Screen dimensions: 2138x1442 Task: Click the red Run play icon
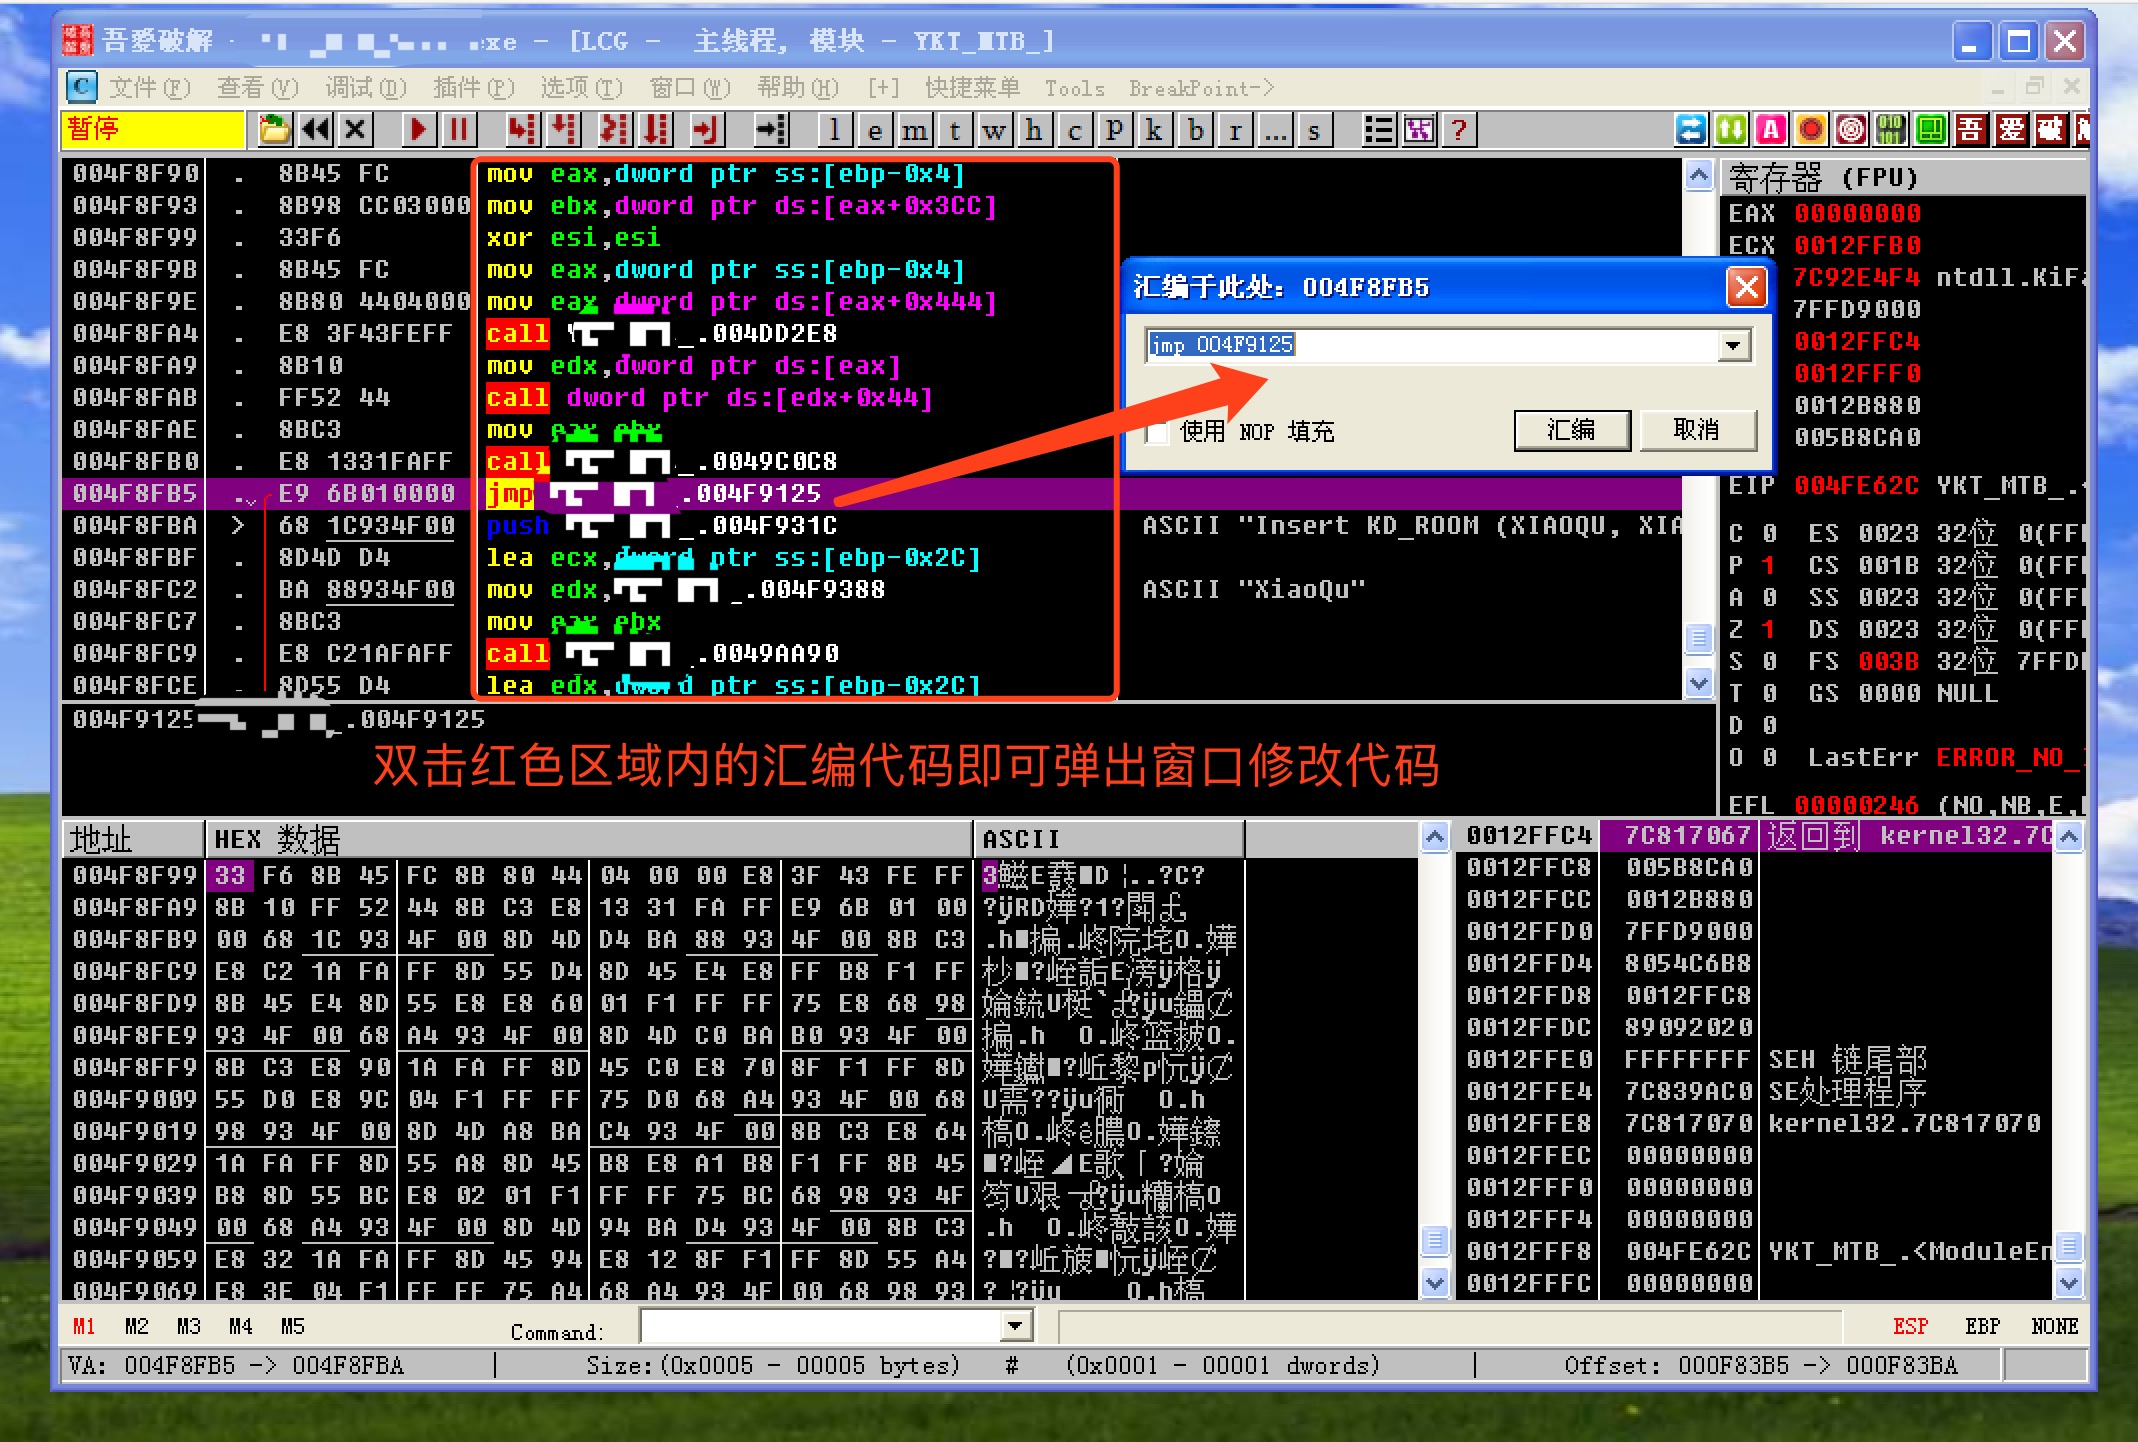coord(419,130)
